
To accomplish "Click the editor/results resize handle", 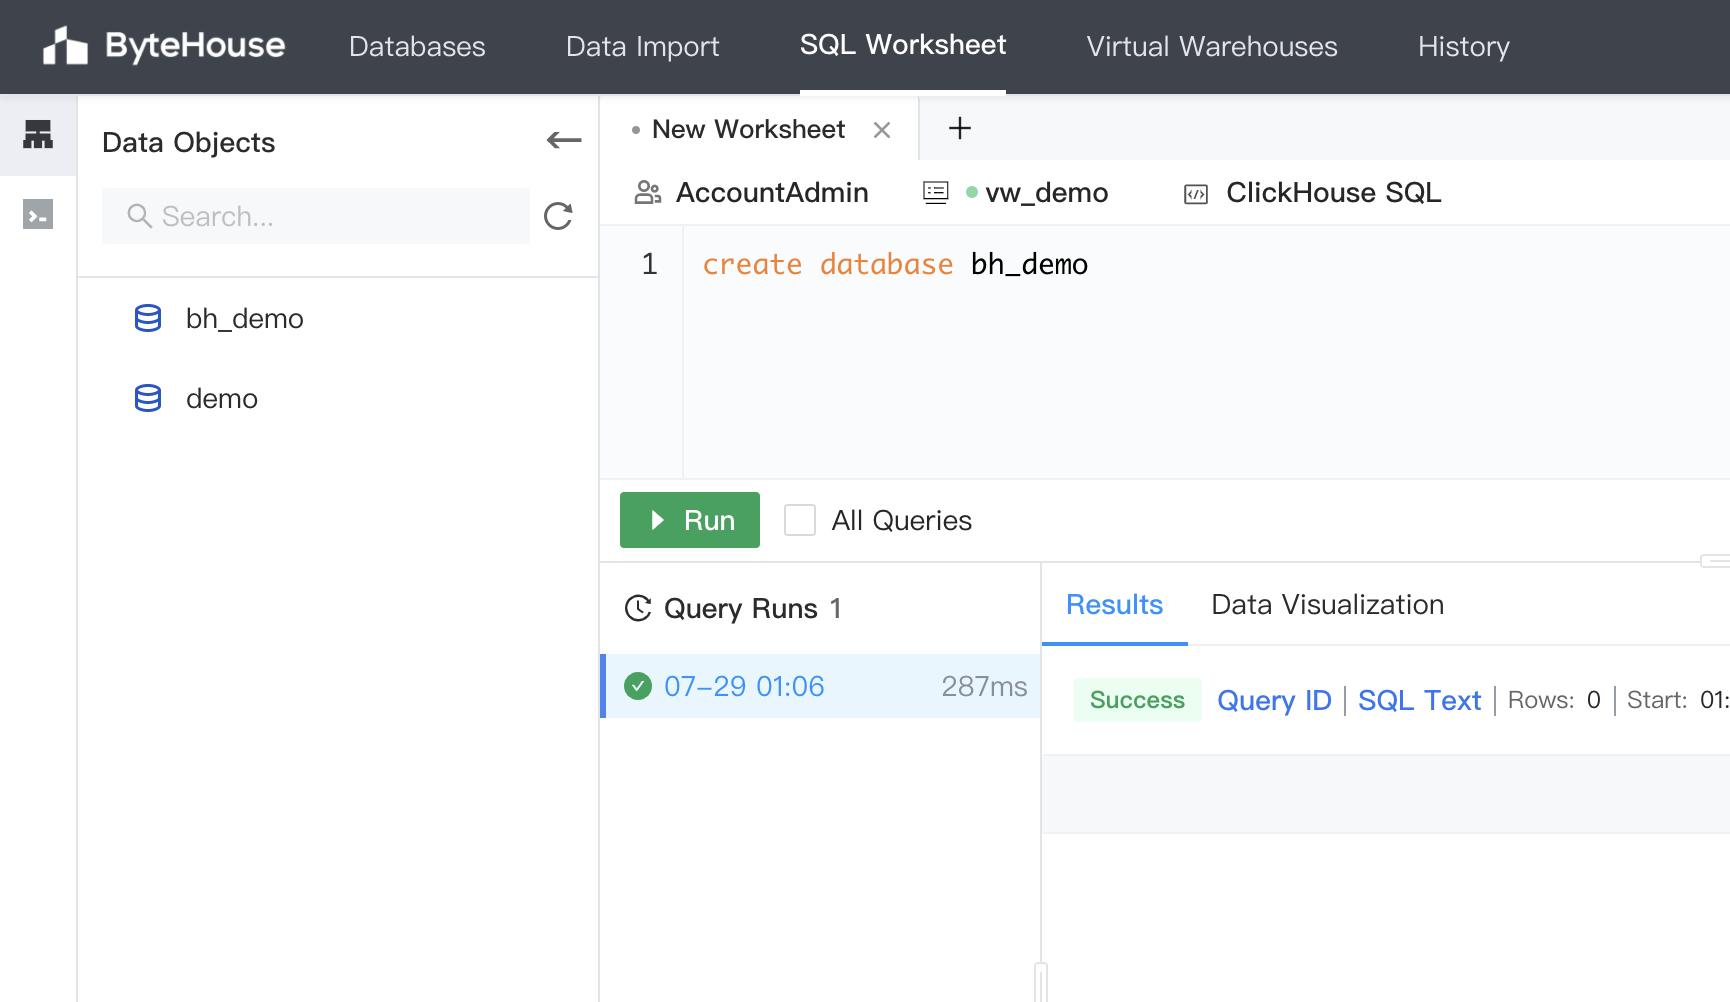I will coord(1715,560).
